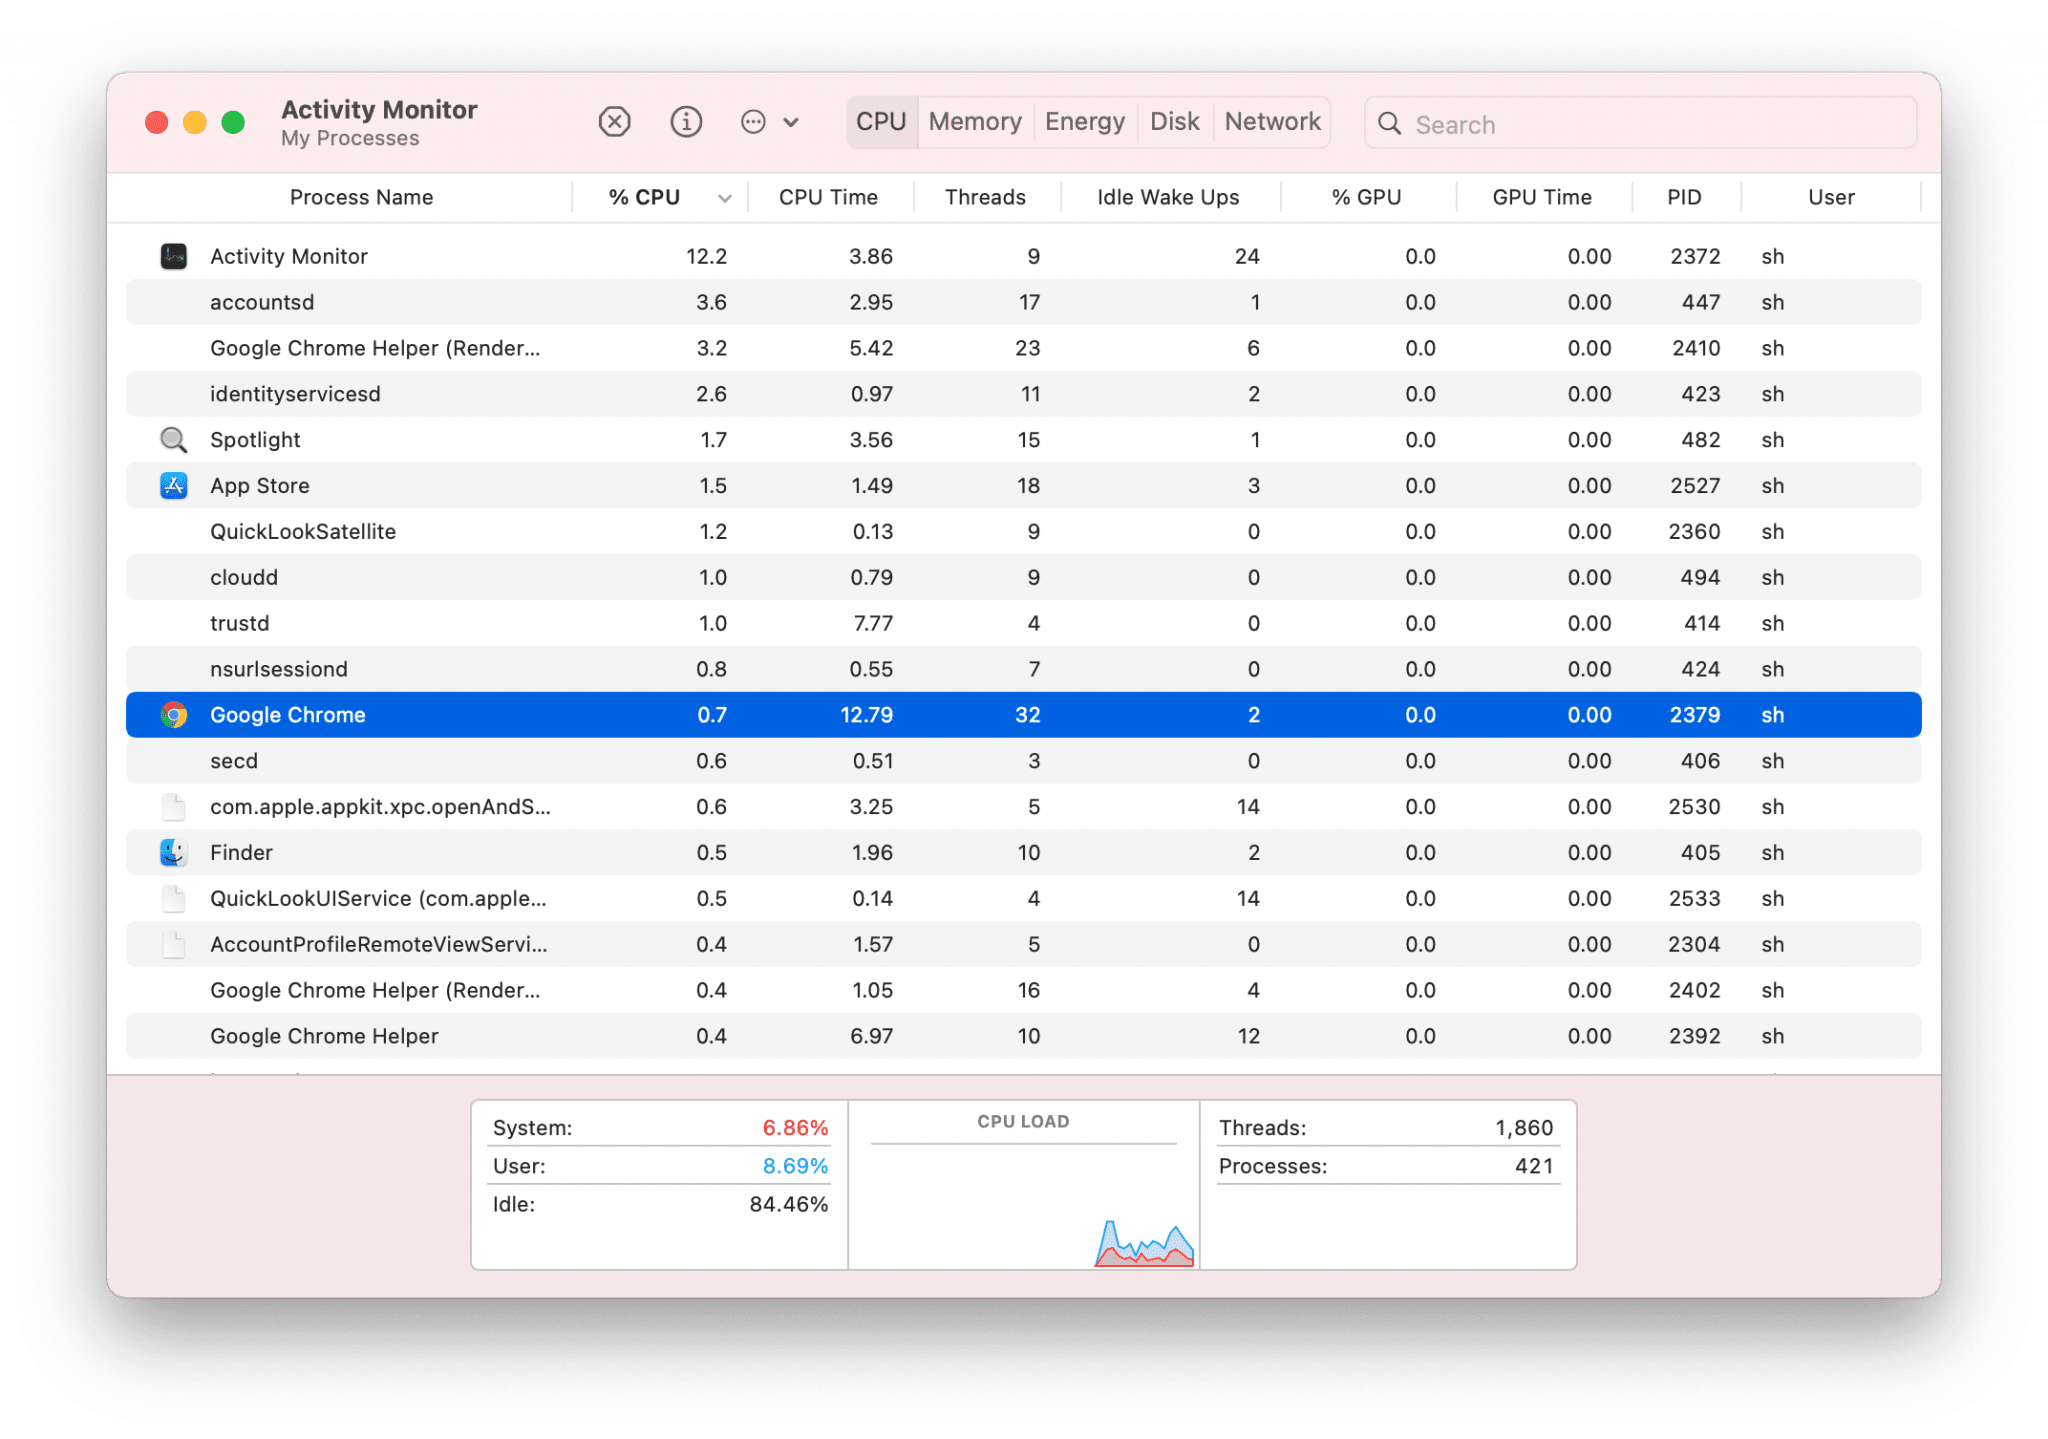Click the Idle 84.46% value
2048x1439 pixels.
tap(789, 1204)
